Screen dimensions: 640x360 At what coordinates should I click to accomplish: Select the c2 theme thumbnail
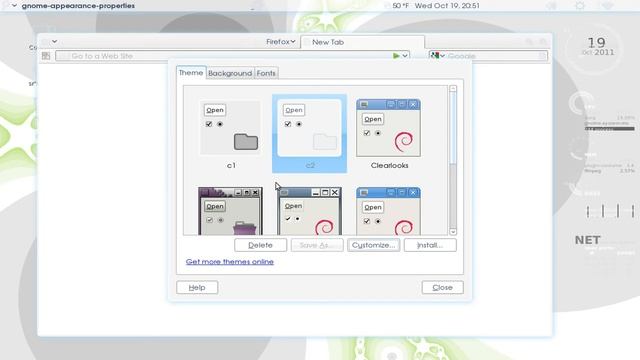click(x=309, y=134)
